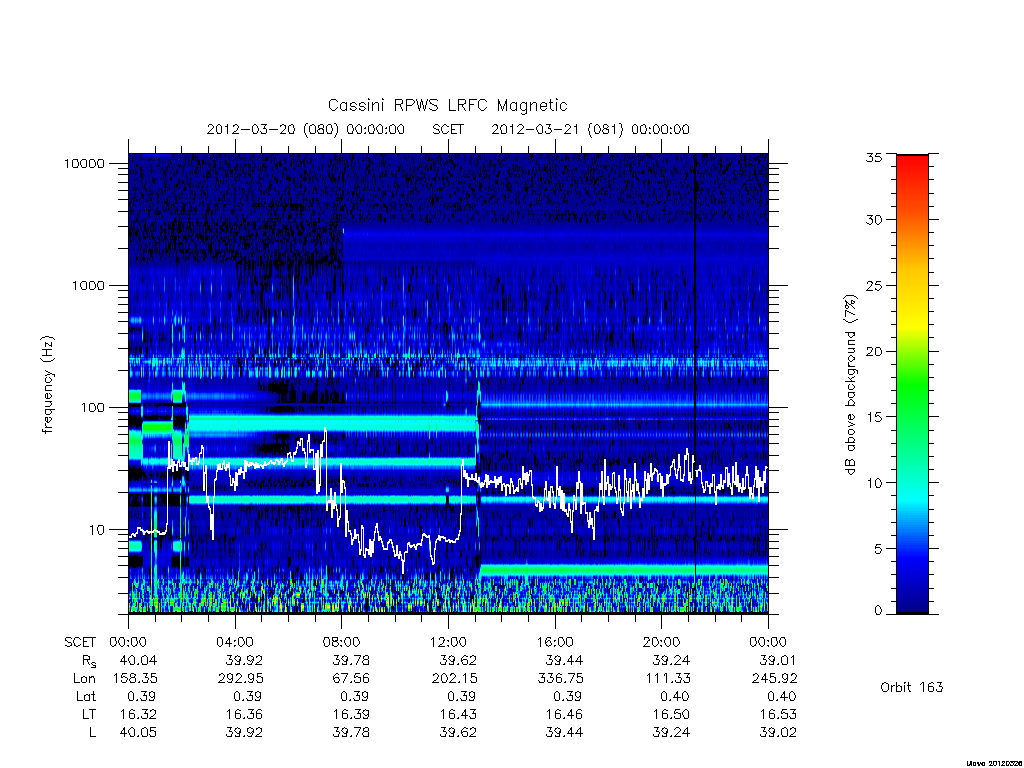Click the broad blue band near 3000 Hz
Image resolution: width=1024 pixels, height=768 pixels.
click(x=555, y=245)
